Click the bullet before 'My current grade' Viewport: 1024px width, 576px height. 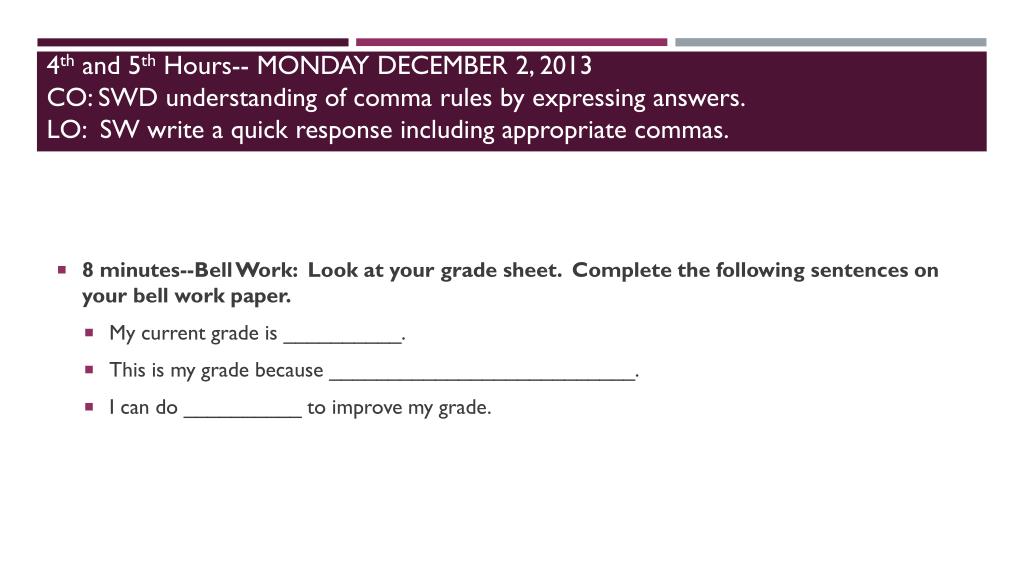[89, 332]
